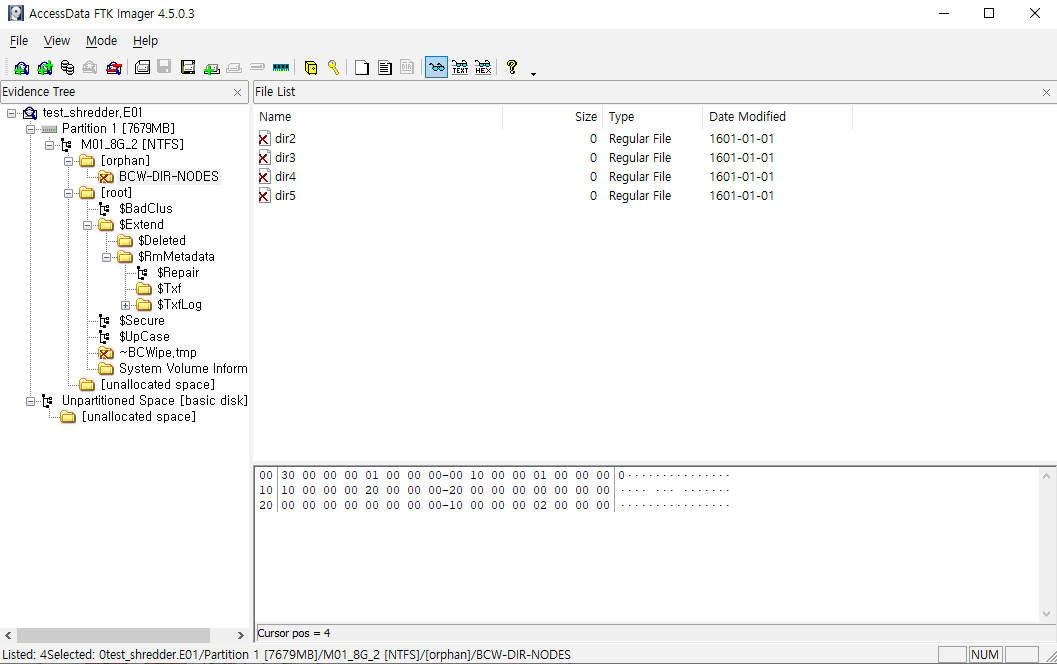The width and height of the screenshot is (1057, 664).
Task: Expand the $TxfLog folder node
Action: pos(125,305)
